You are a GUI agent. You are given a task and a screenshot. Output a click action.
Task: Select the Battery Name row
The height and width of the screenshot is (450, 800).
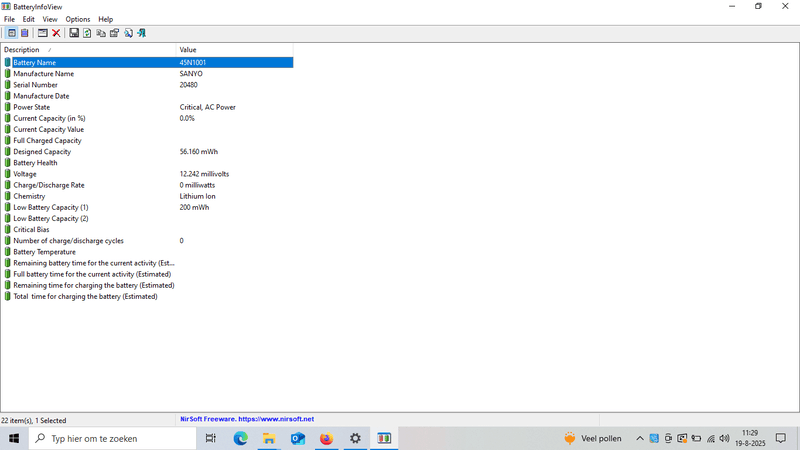pos(147,62)
